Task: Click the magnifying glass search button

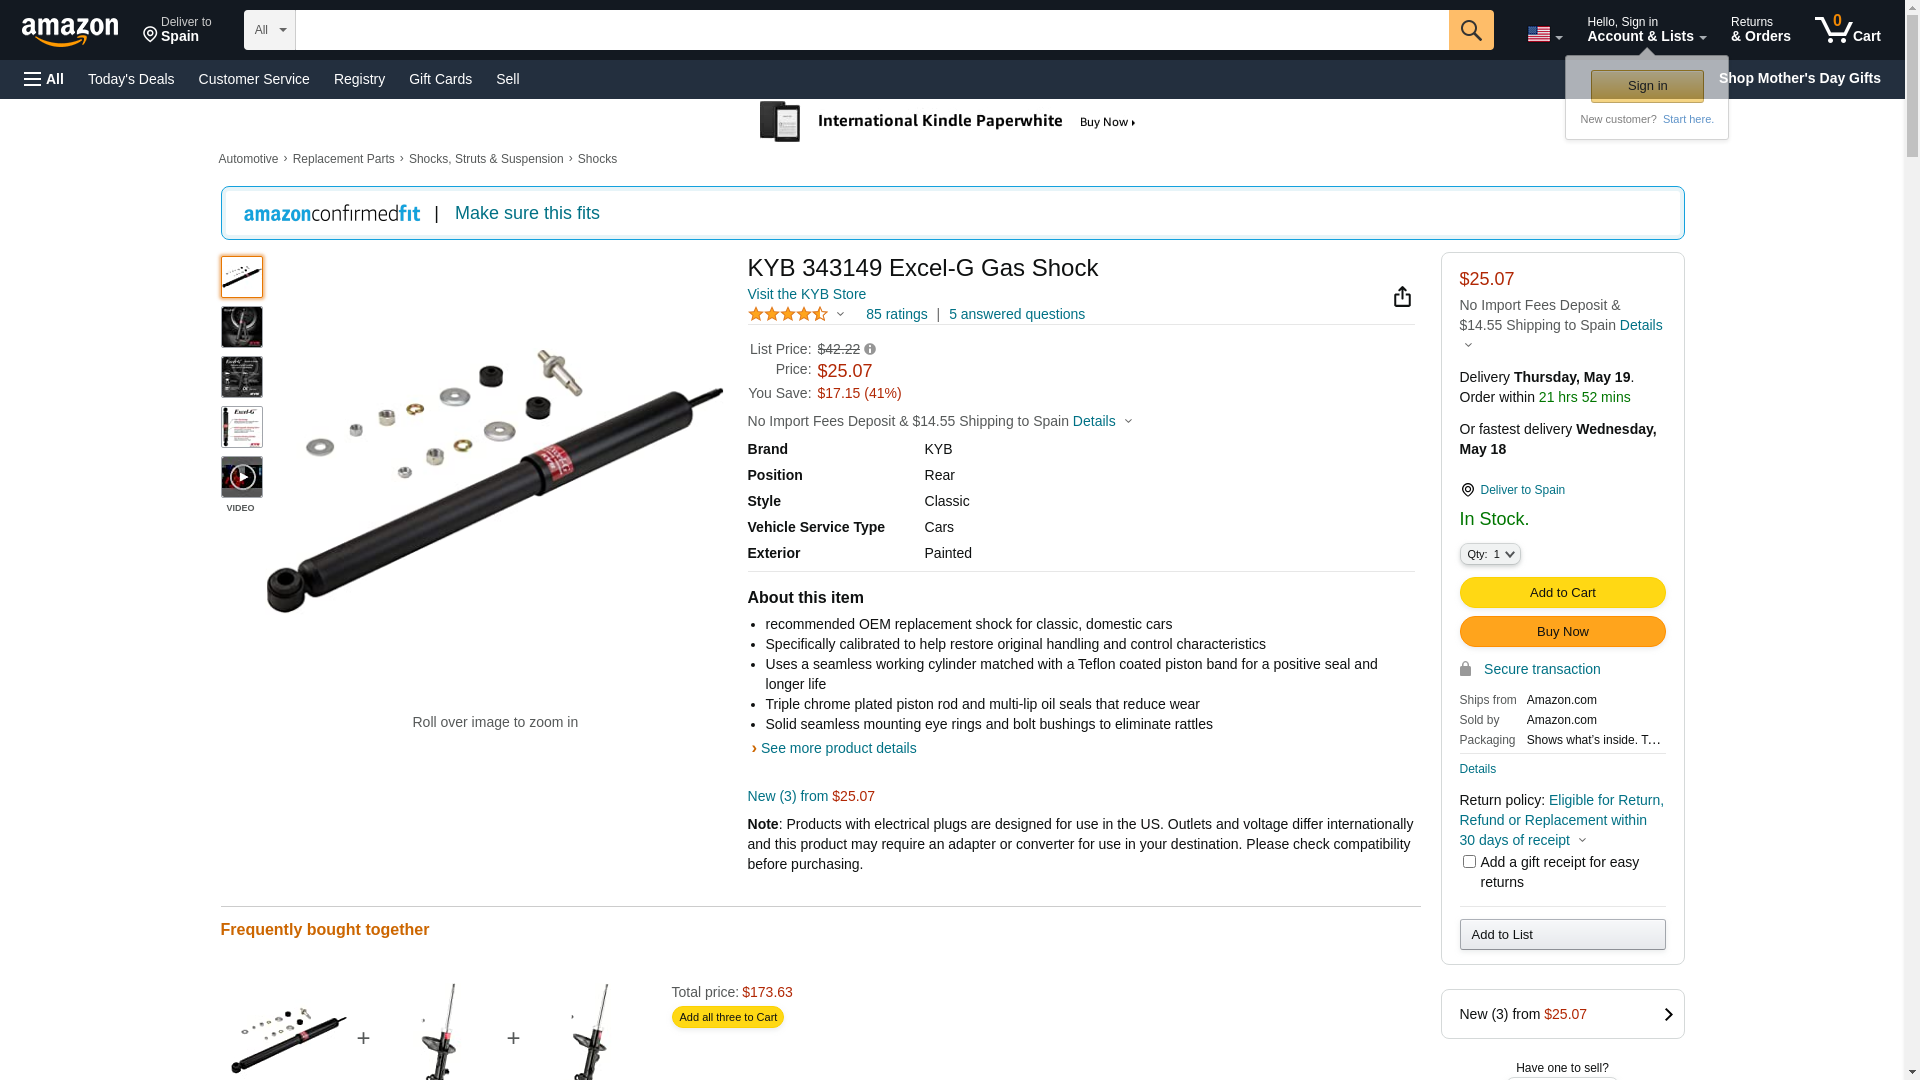Action: tap(1471, 30)
